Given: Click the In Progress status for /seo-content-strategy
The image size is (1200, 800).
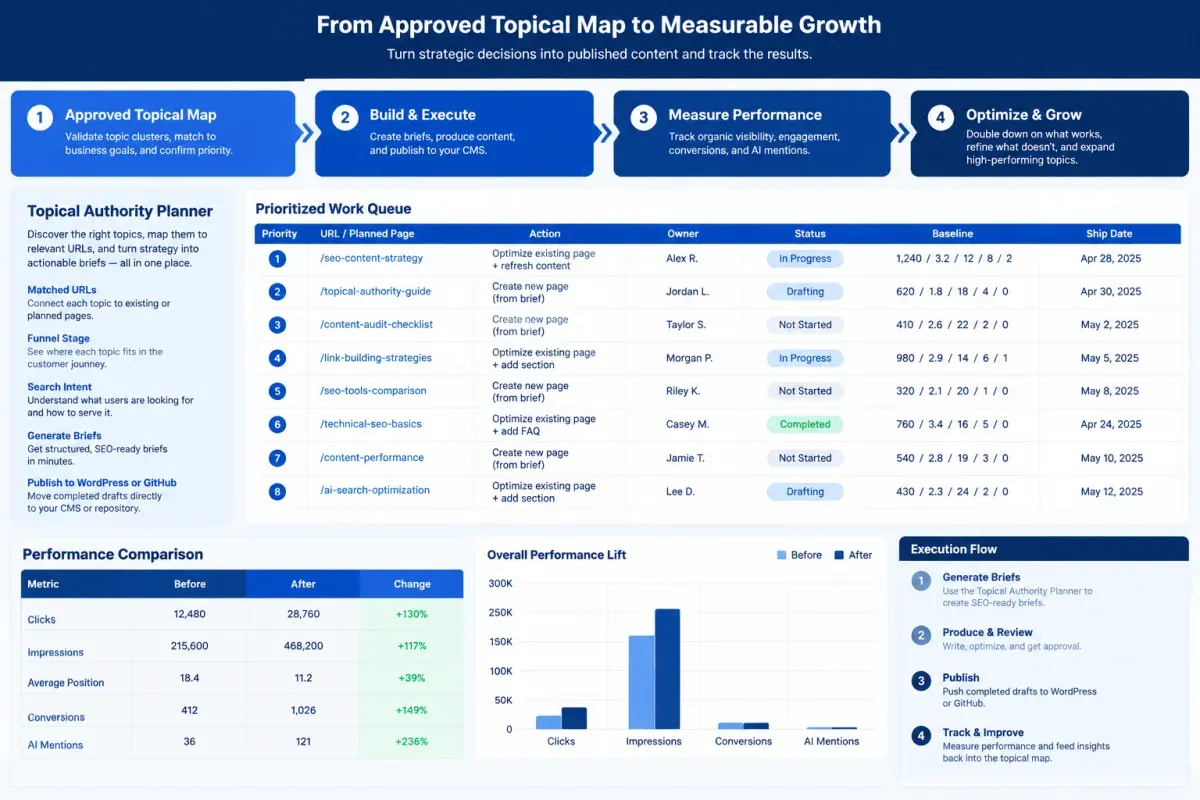Looking at the screenshot, I should (x=805, y=259).
